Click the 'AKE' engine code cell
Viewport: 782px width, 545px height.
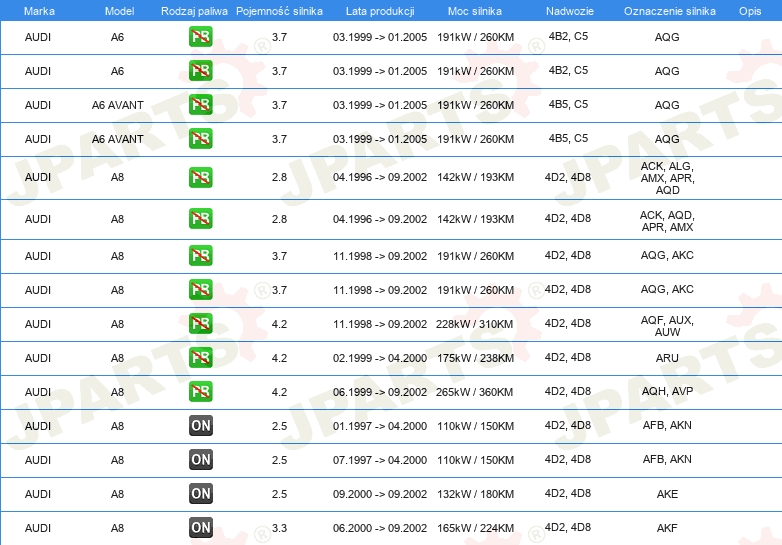[667, 494]
